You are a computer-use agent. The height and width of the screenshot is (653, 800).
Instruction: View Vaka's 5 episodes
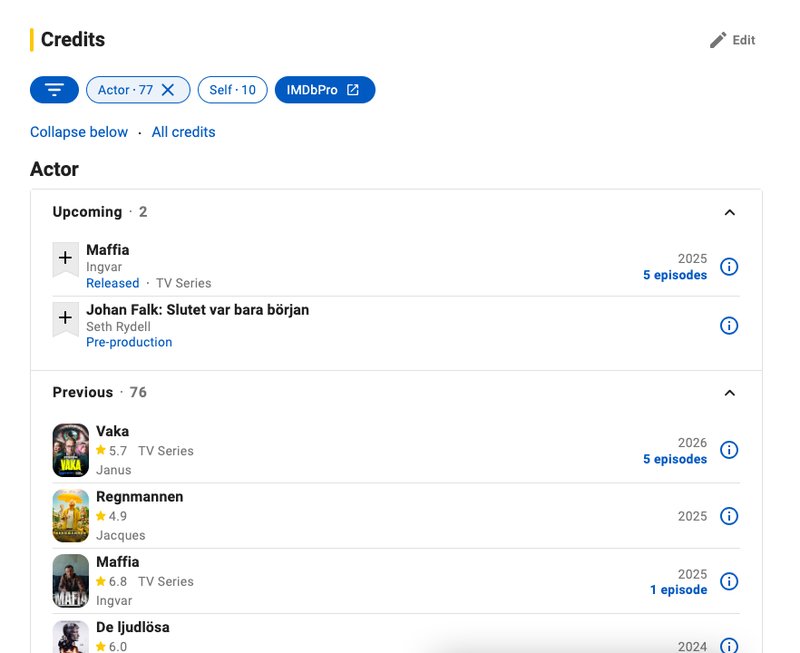pyautogui.click(x=675, y=459)
